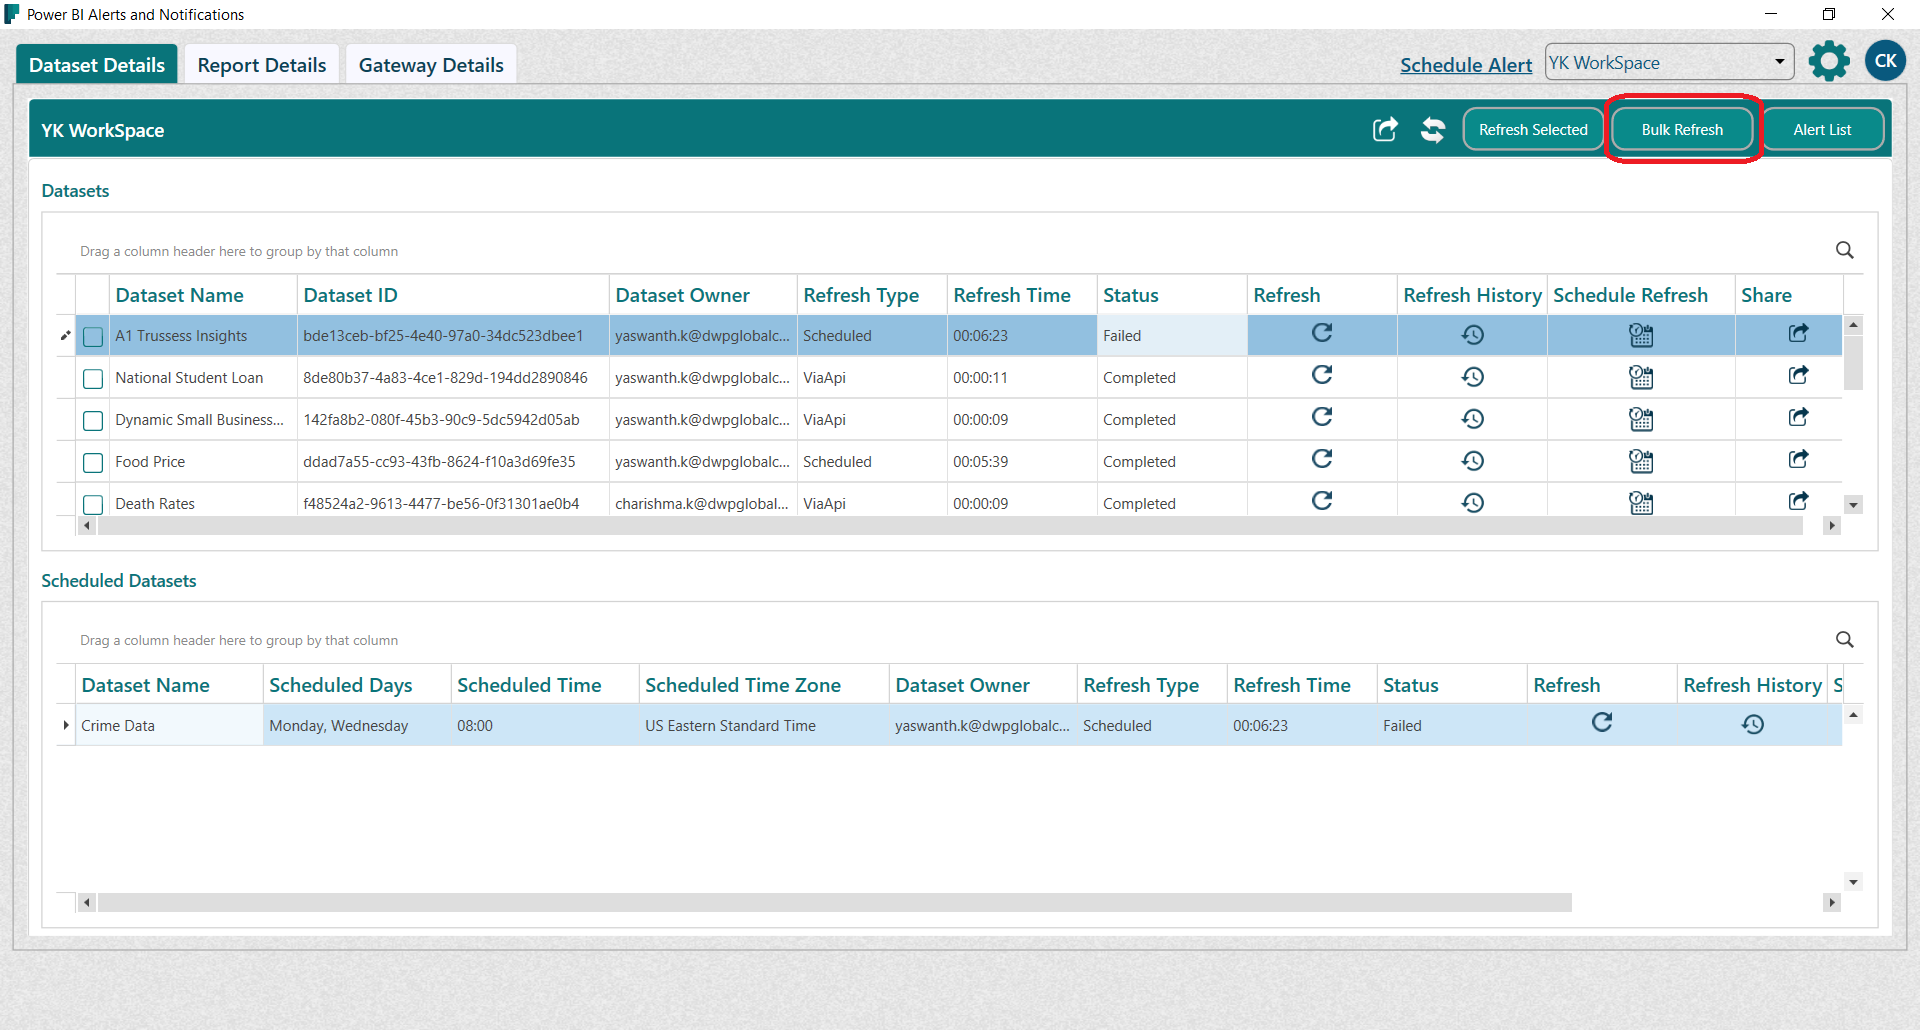Refresh the Dynamic Small Business dataset
The image size is (1920, 1030).
point(1322,417)
